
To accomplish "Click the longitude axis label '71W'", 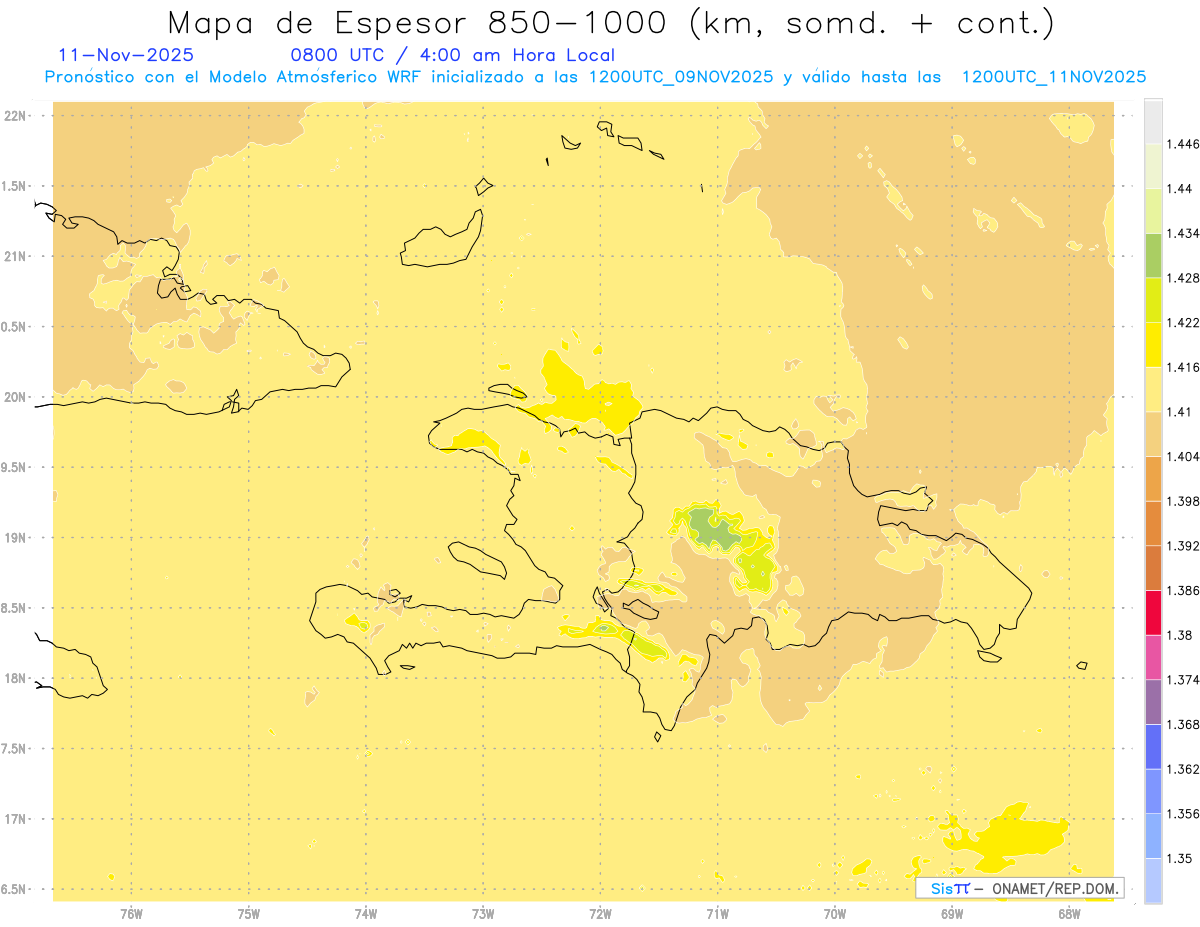I will pos(717,913).
